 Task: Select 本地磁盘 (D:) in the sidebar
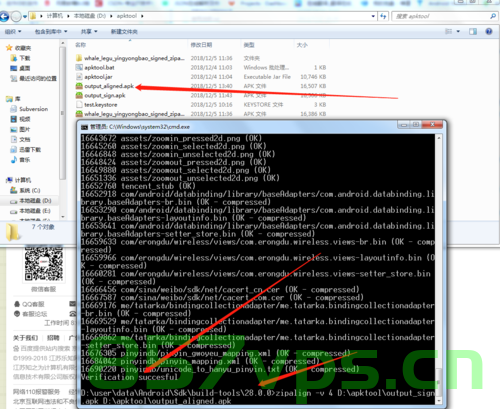click(x=31, y=201)
